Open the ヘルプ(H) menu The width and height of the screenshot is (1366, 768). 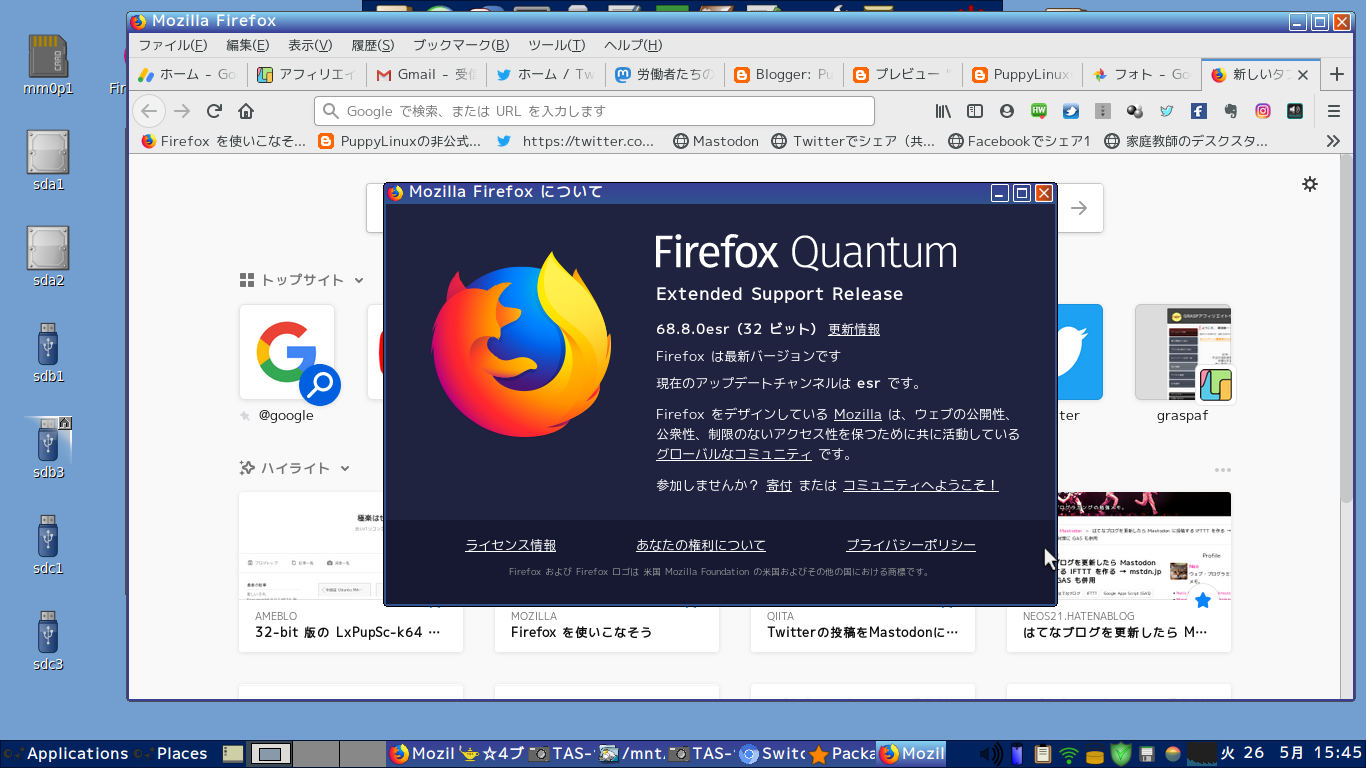(x=633, y=46)
